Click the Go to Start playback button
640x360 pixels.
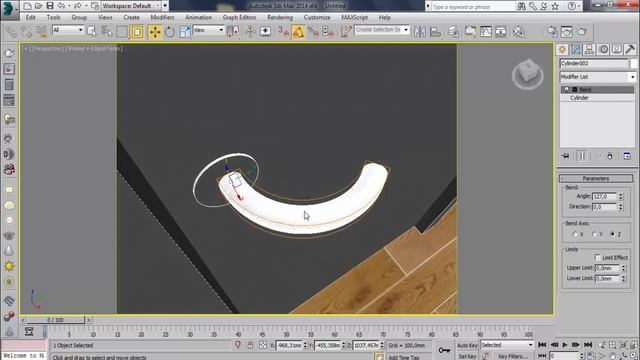point(542,345)
